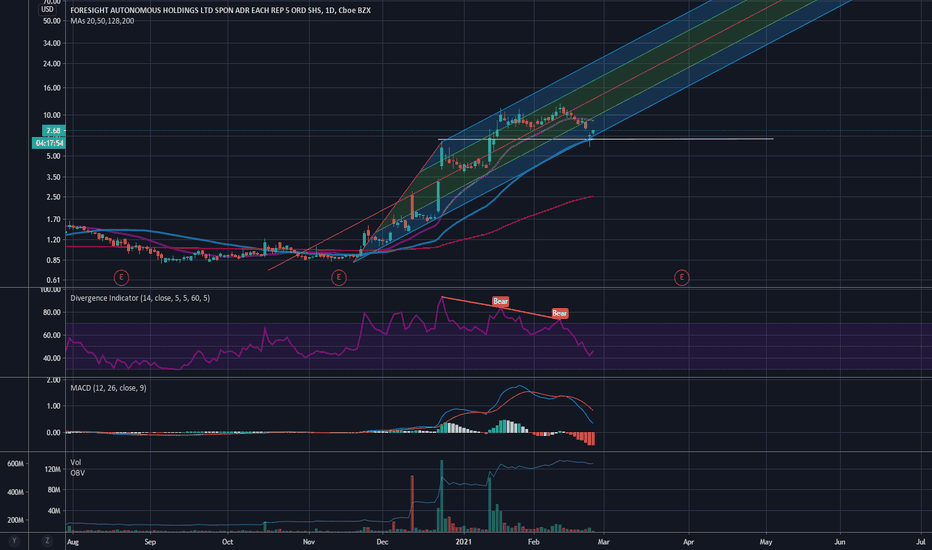Click the 5.00 price scale label

tap(53, 156)
